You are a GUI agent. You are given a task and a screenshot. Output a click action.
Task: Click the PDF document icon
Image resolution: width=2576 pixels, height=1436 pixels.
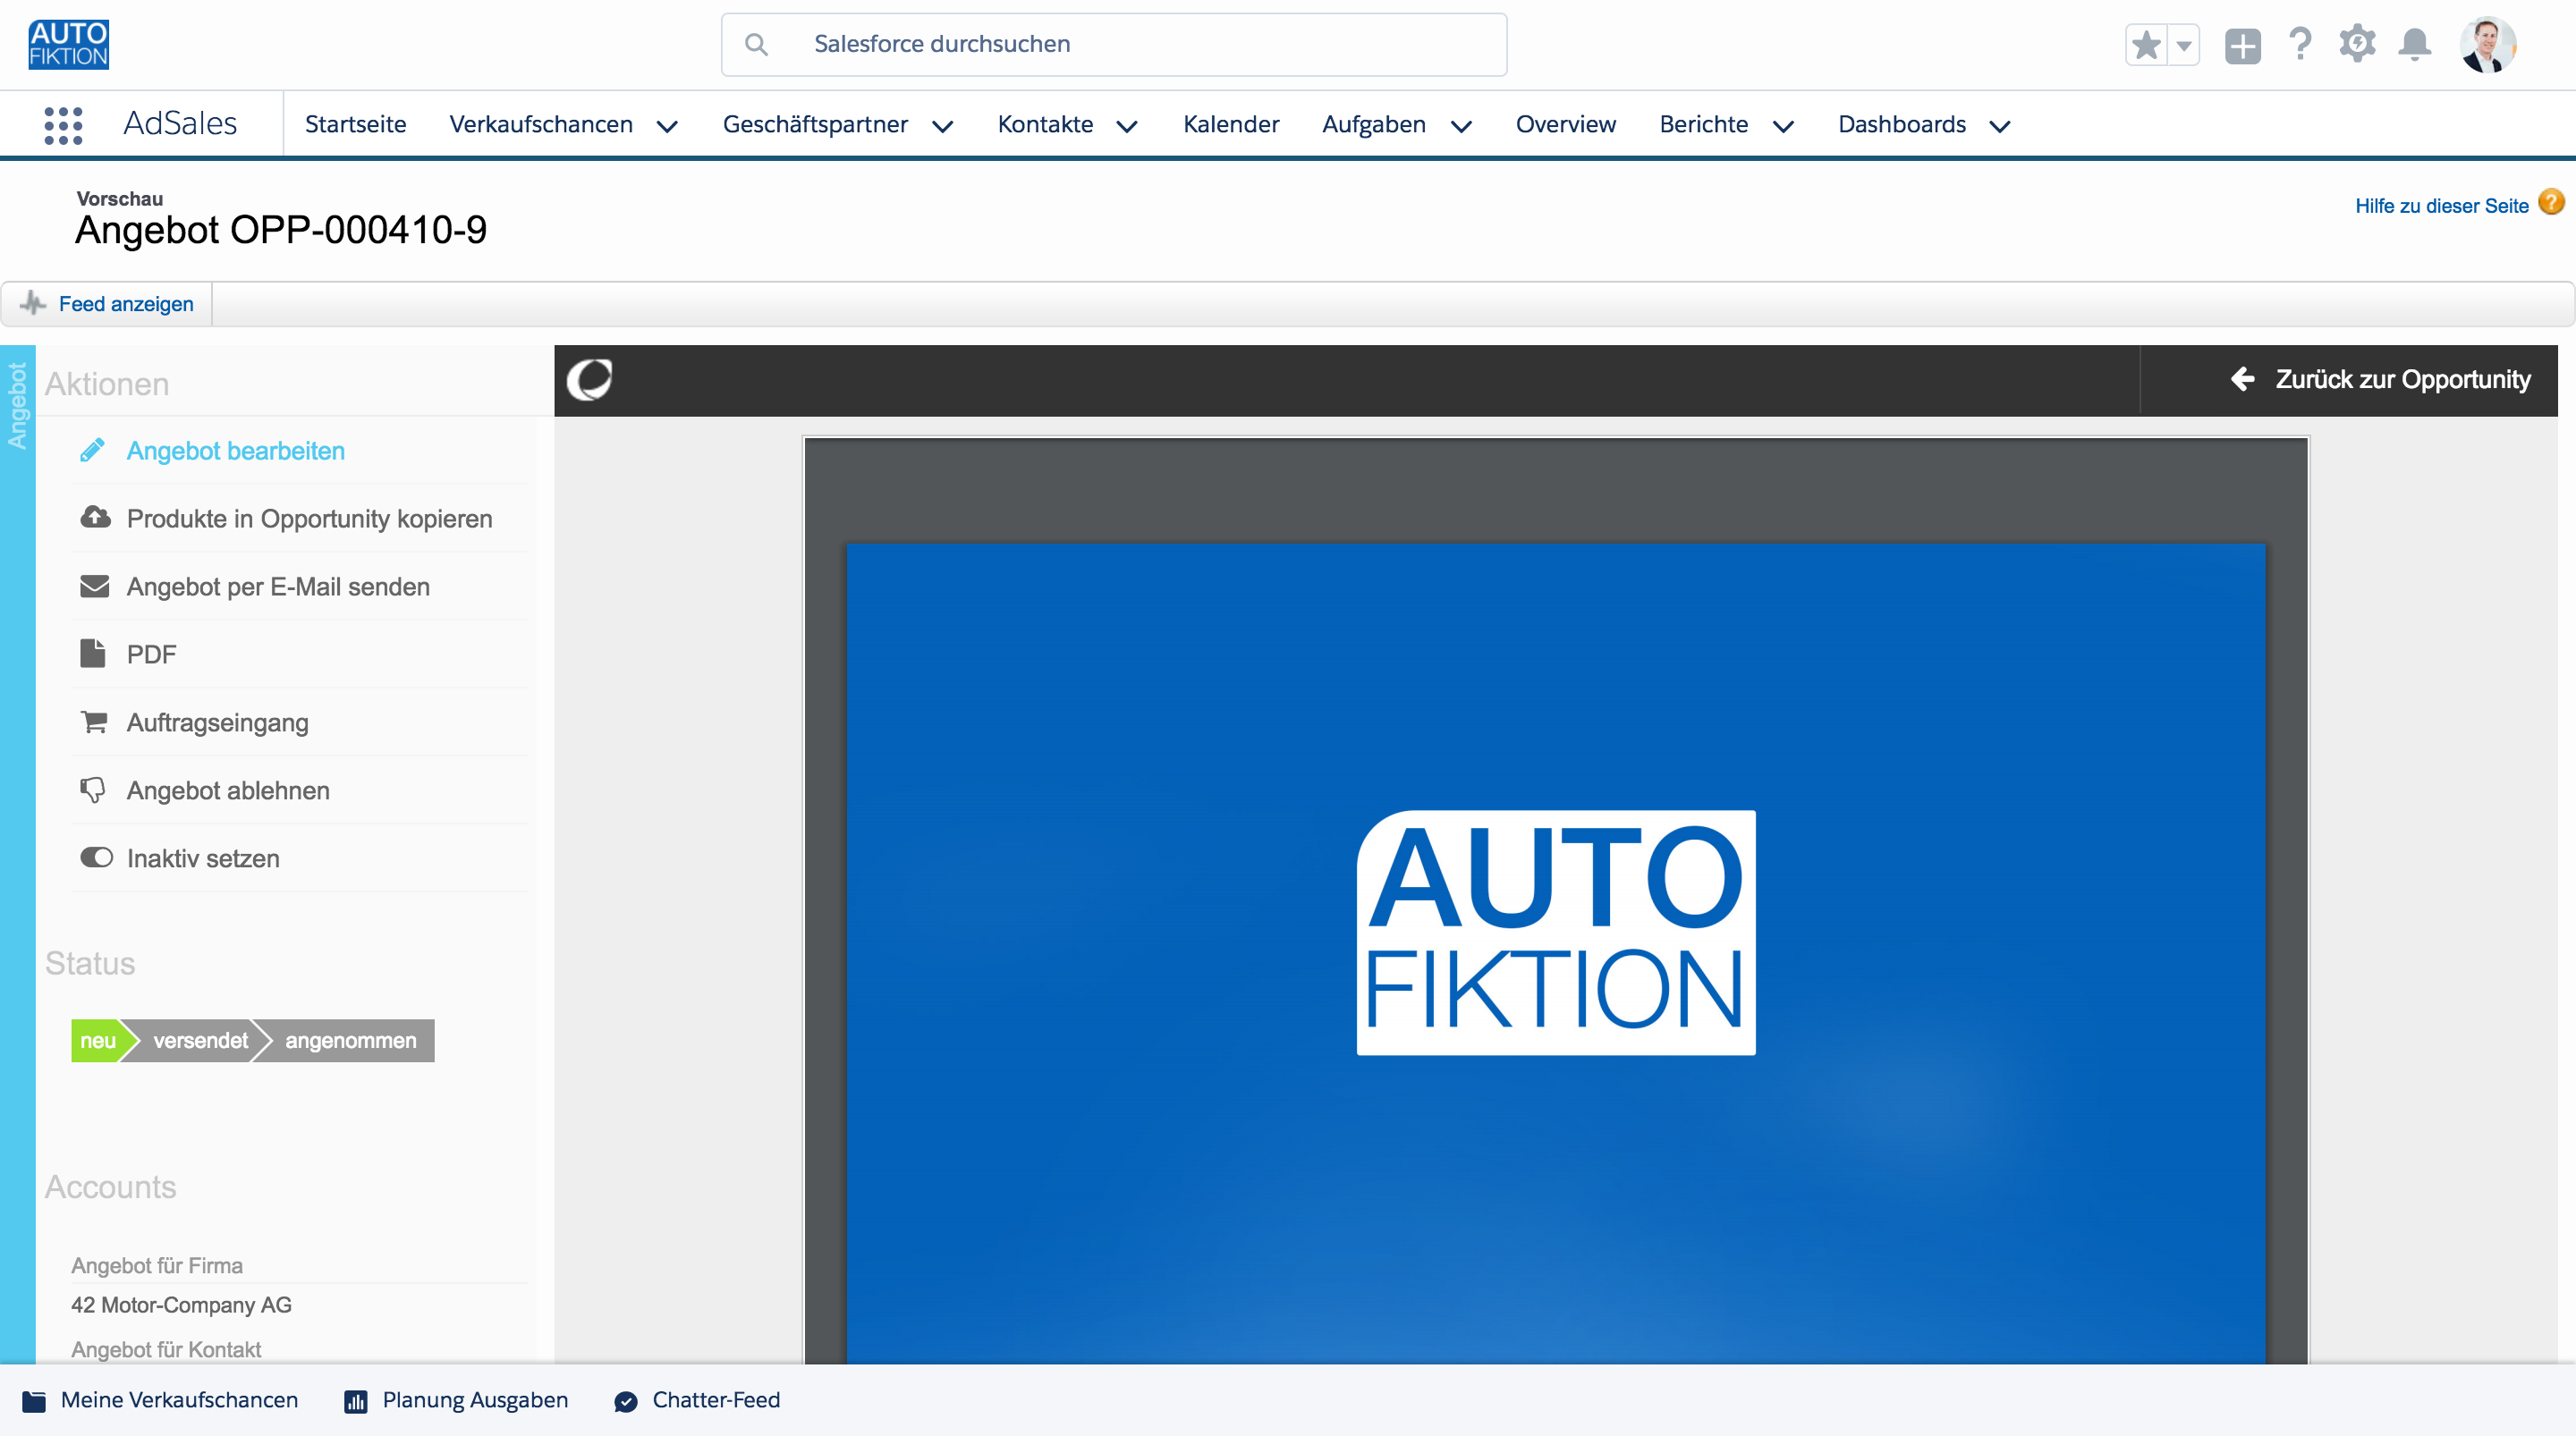(x=93, y=653)
